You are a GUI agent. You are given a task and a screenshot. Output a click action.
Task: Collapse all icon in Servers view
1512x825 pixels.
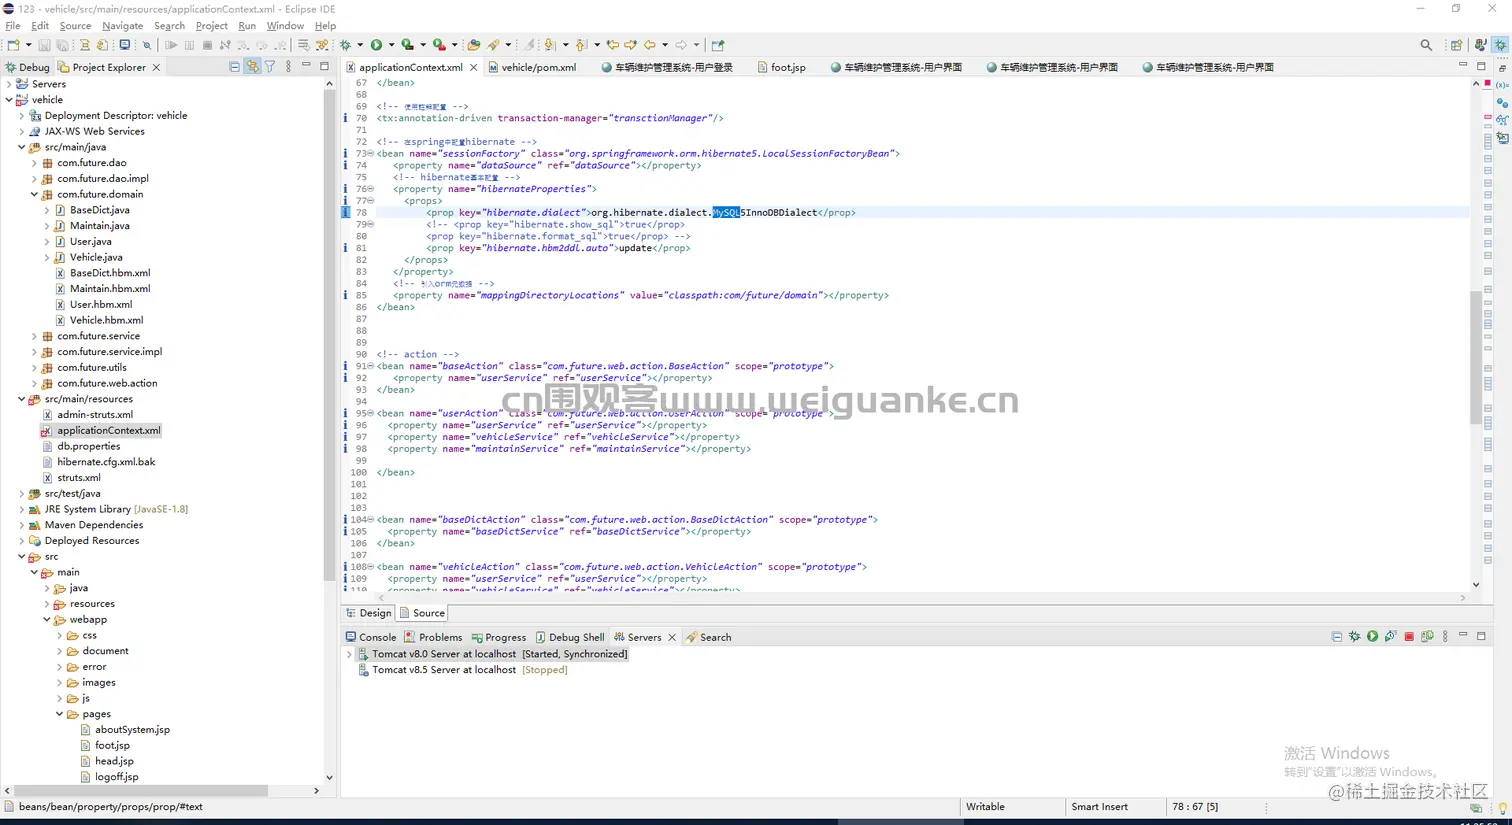[x=1336, y=637]
